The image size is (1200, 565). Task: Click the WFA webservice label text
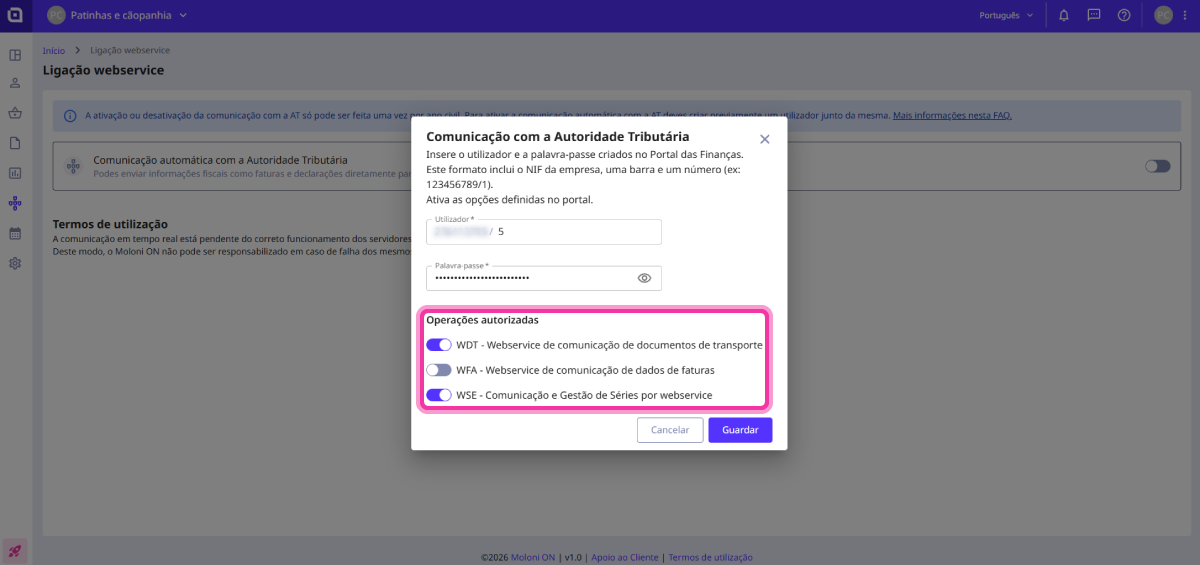585,370
